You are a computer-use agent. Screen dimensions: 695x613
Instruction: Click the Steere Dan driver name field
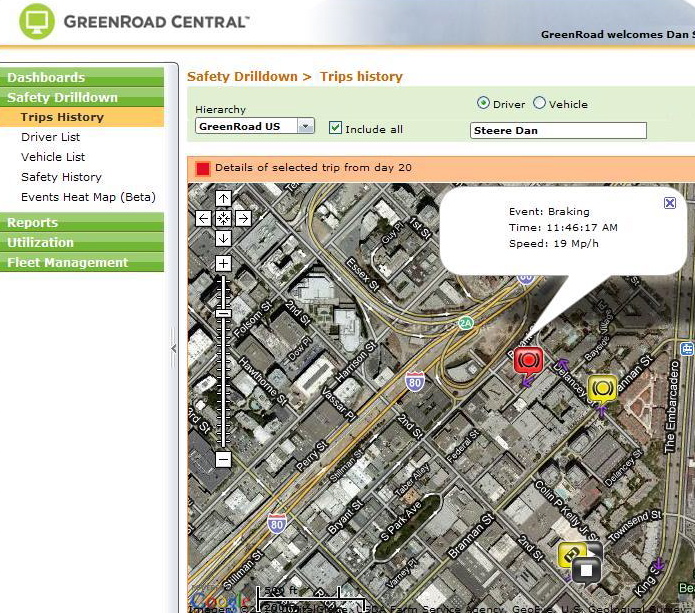(x=558, y=131)
